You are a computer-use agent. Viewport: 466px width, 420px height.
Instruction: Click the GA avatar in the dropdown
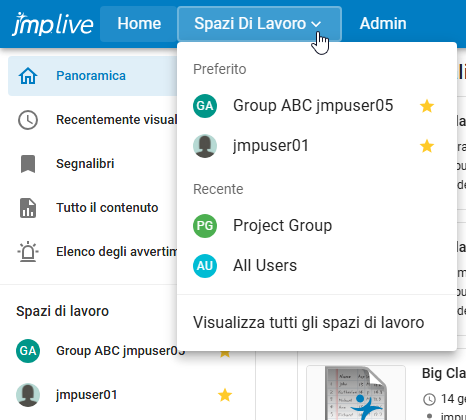point(205,106)
